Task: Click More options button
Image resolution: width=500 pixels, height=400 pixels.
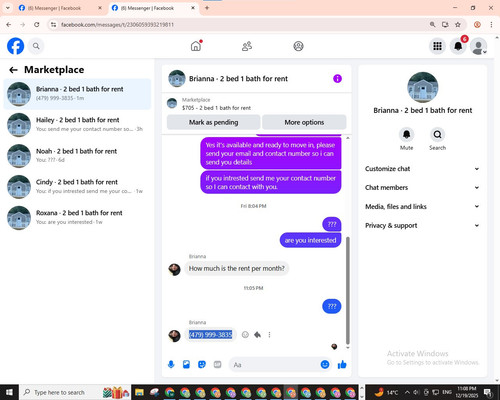Action: pos(304,122)
